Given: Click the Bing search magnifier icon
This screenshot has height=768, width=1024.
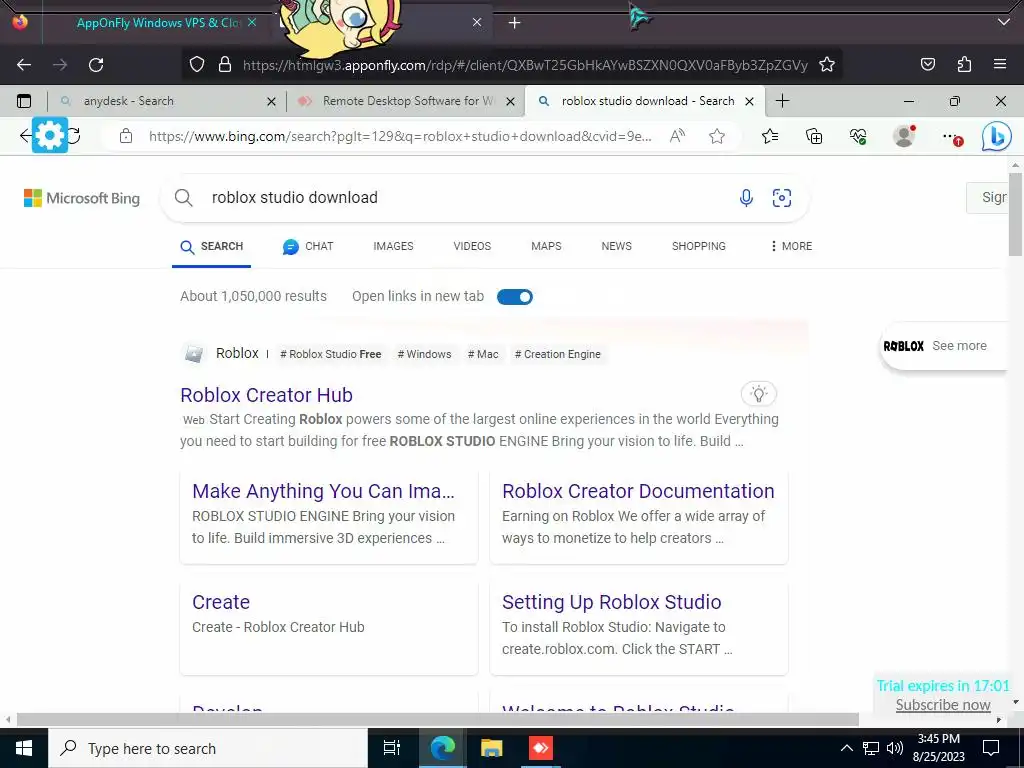Looking at the screenshot, I should pyautogui.click(x=184, y=198).
